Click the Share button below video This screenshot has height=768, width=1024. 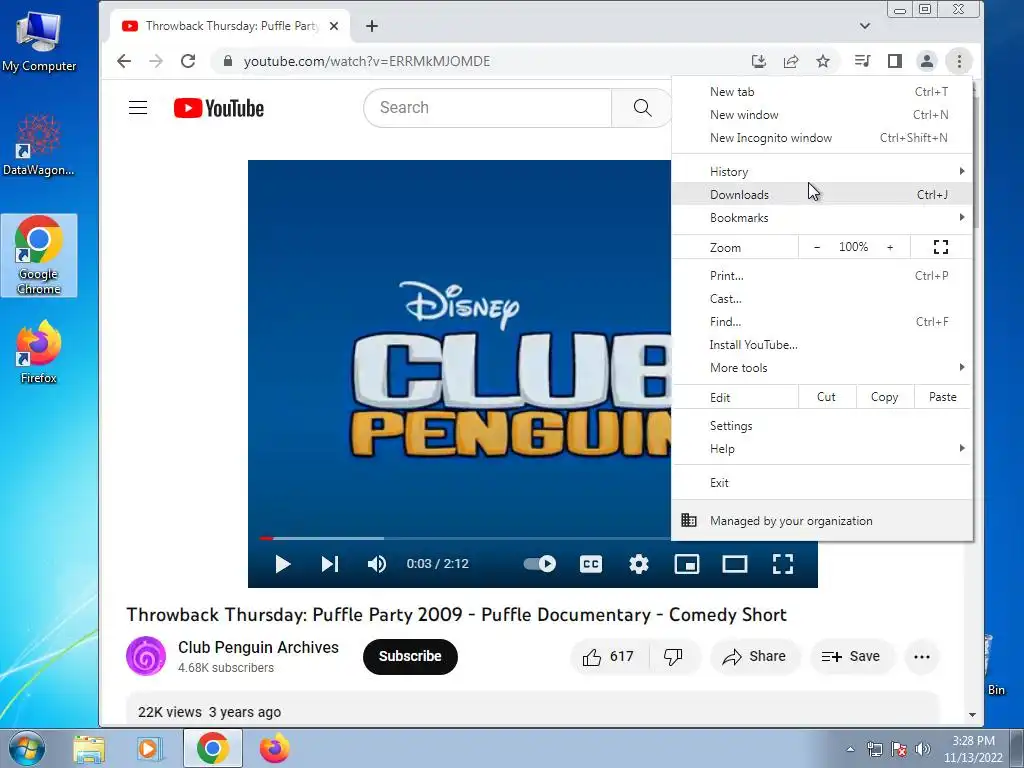coord(754,656)
